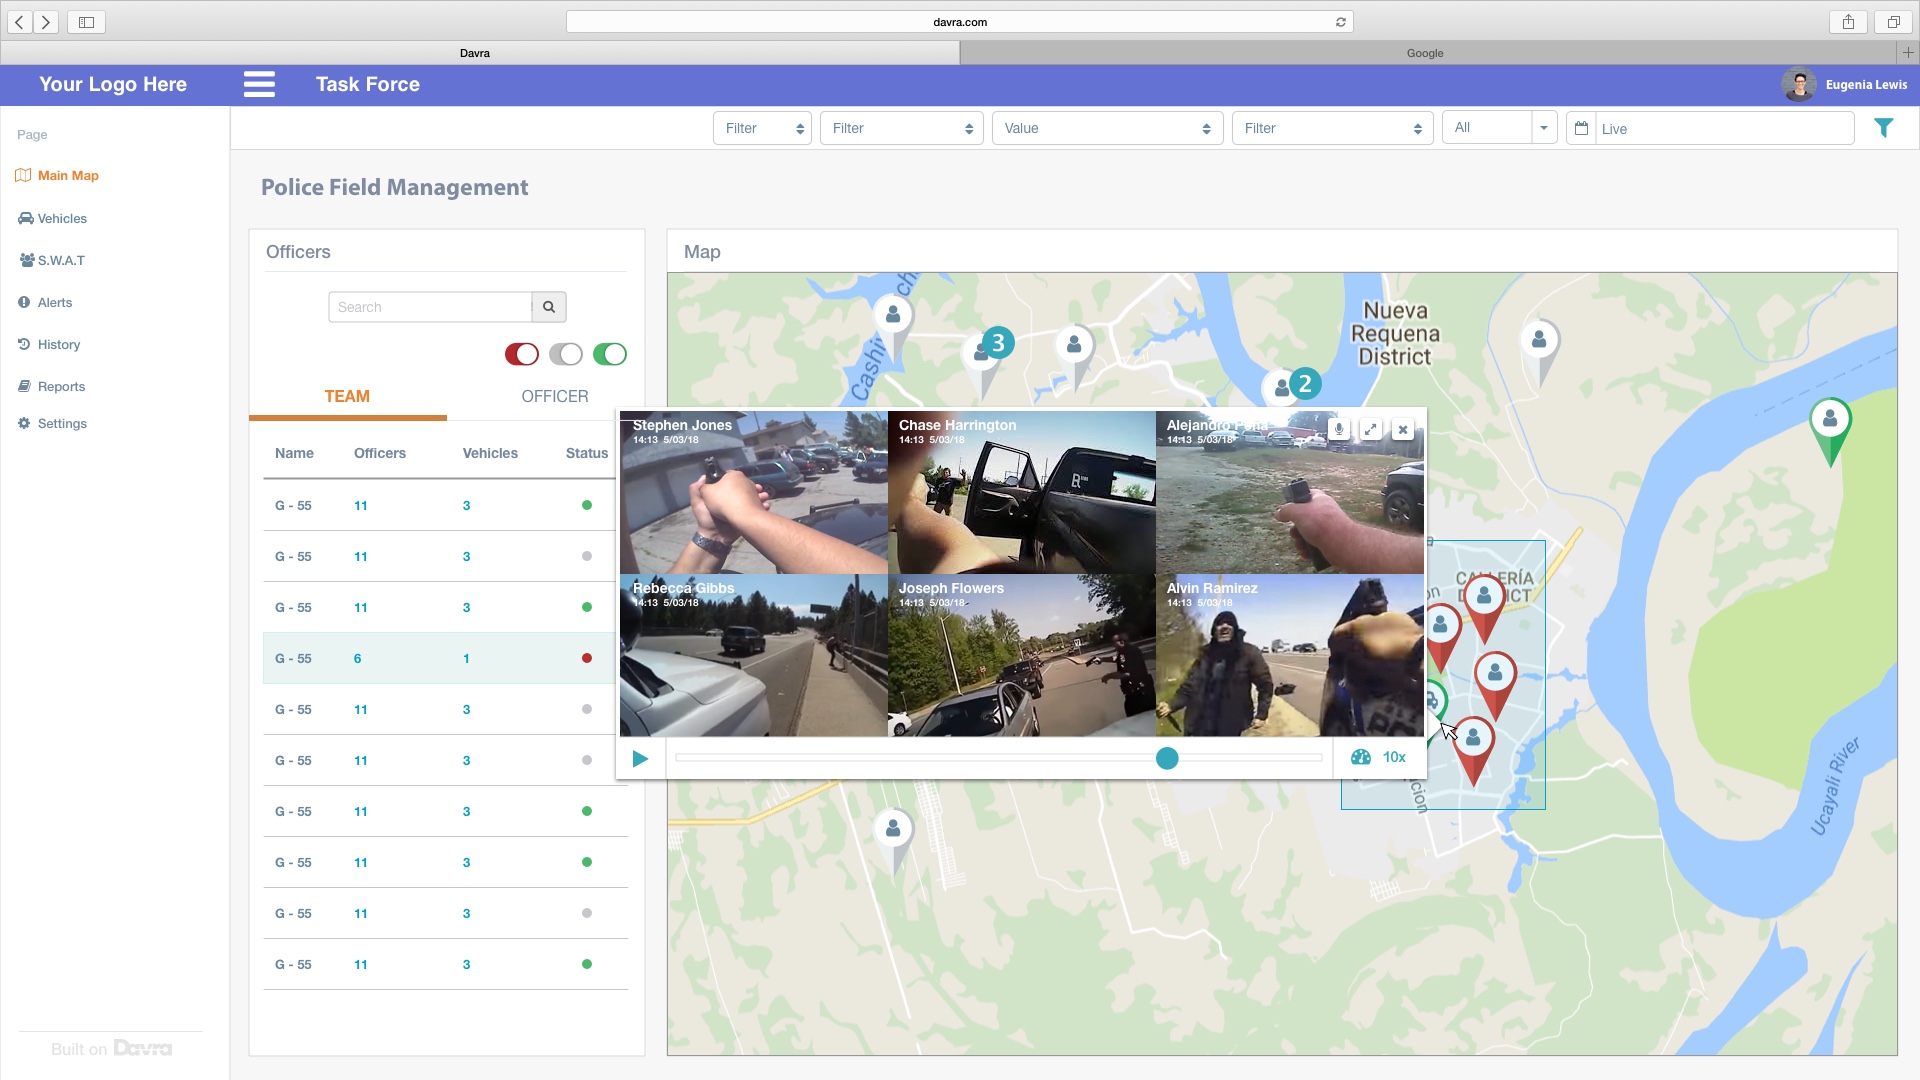The width and height of the screenshot is (1920, 1080).
Task: Click the officer Search input field
Action: click(430, 307)
